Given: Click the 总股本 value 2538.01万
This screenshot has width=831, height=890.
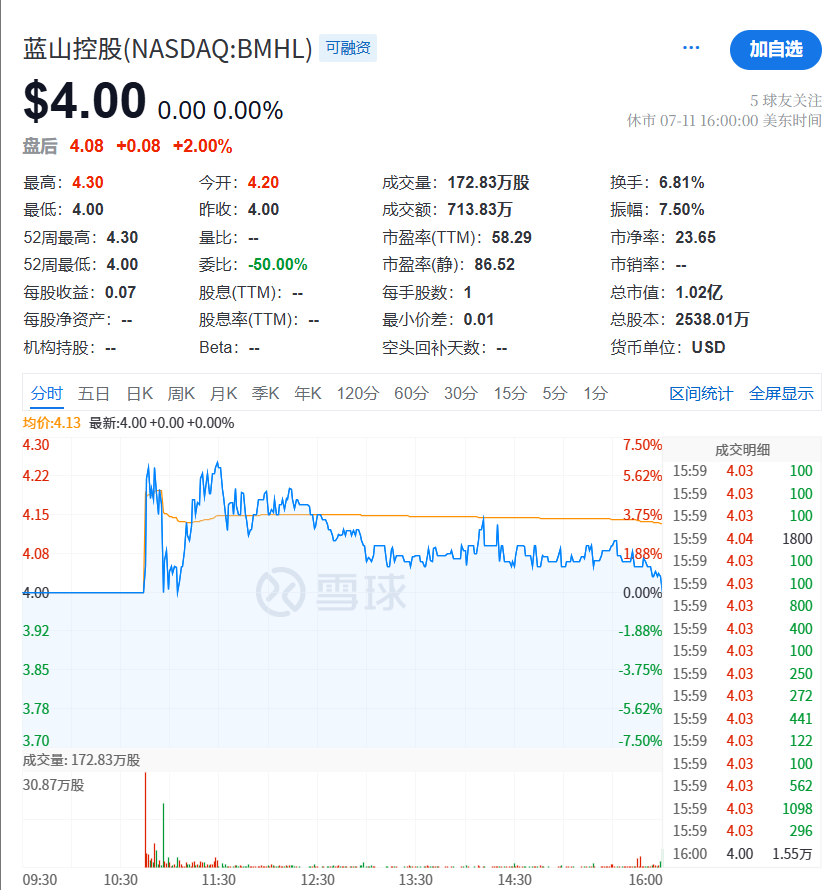Looking at the screenshot, I should (x=712, y=320).
